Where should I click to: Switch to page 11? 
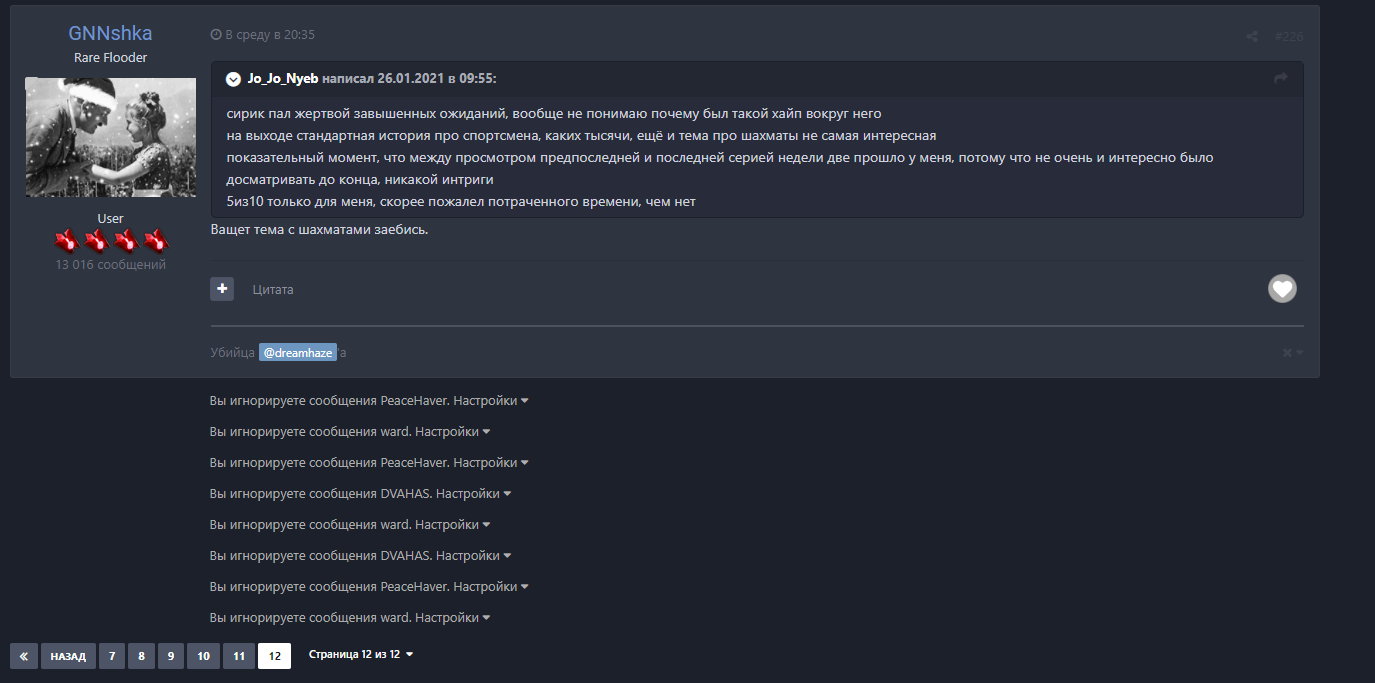tap(238, 656)
